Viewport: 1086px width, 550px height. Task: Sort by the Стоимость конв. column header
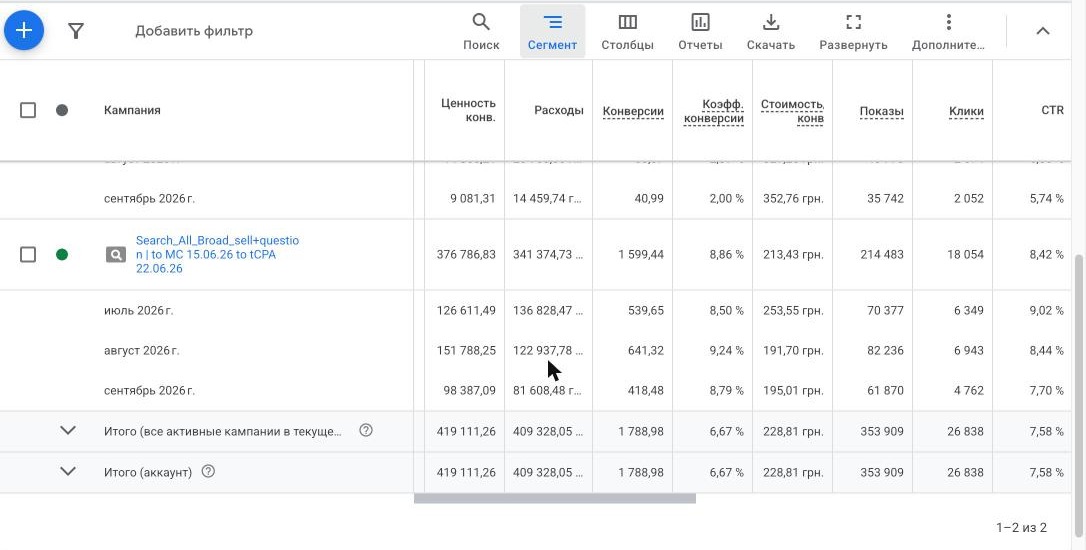coord(792,111)
